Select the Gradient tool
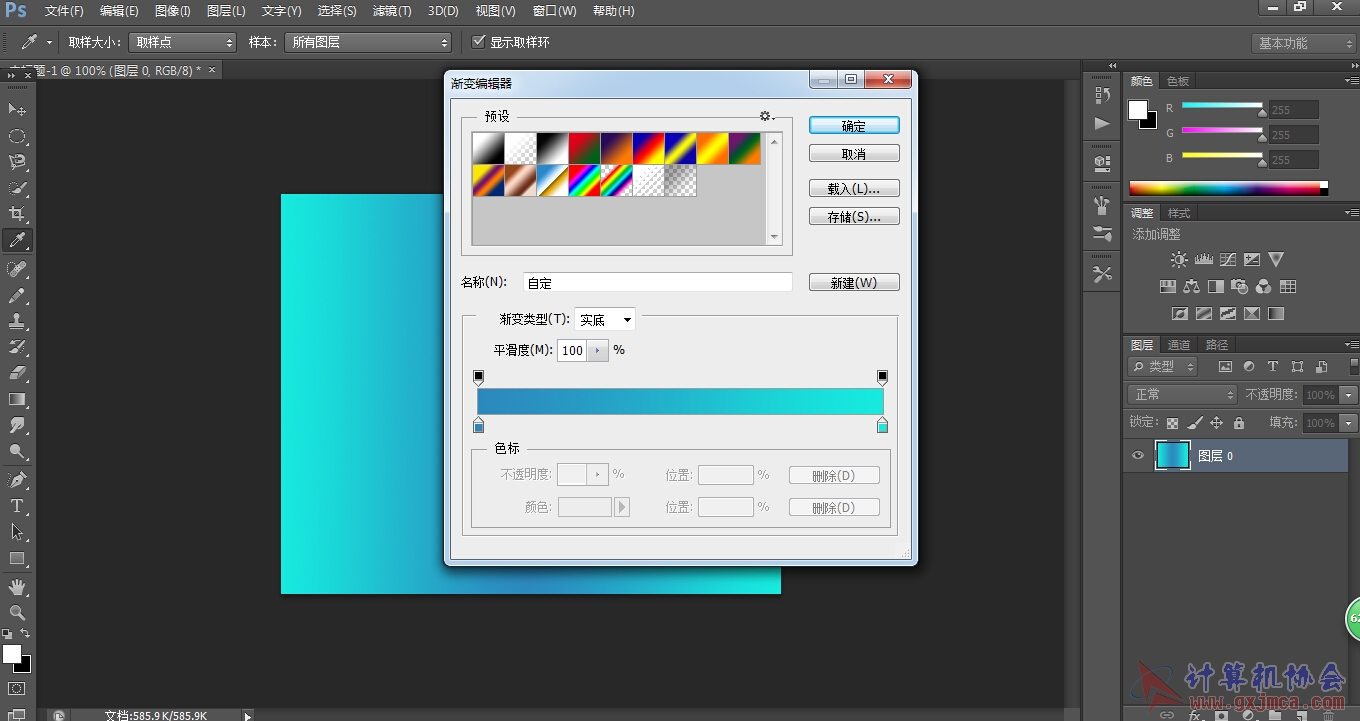Screen dimensions: 1360x721 pyautogui.click(x=17, y=400)
